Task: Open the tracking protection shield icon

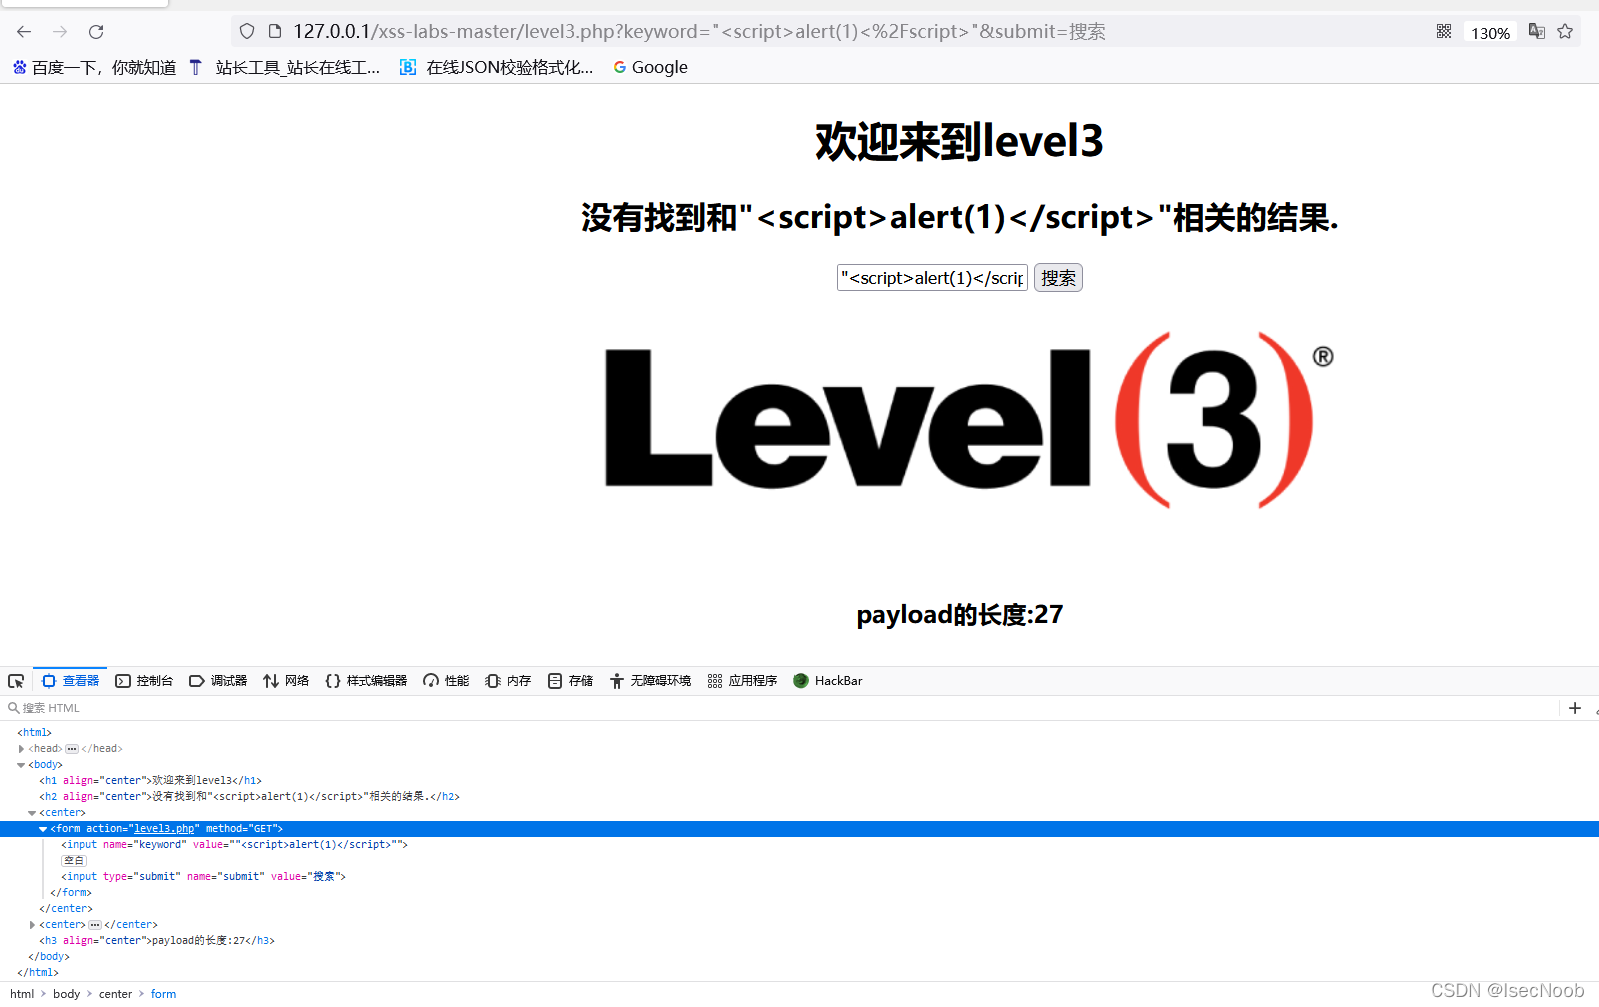Action: click(x=247, y=32)
